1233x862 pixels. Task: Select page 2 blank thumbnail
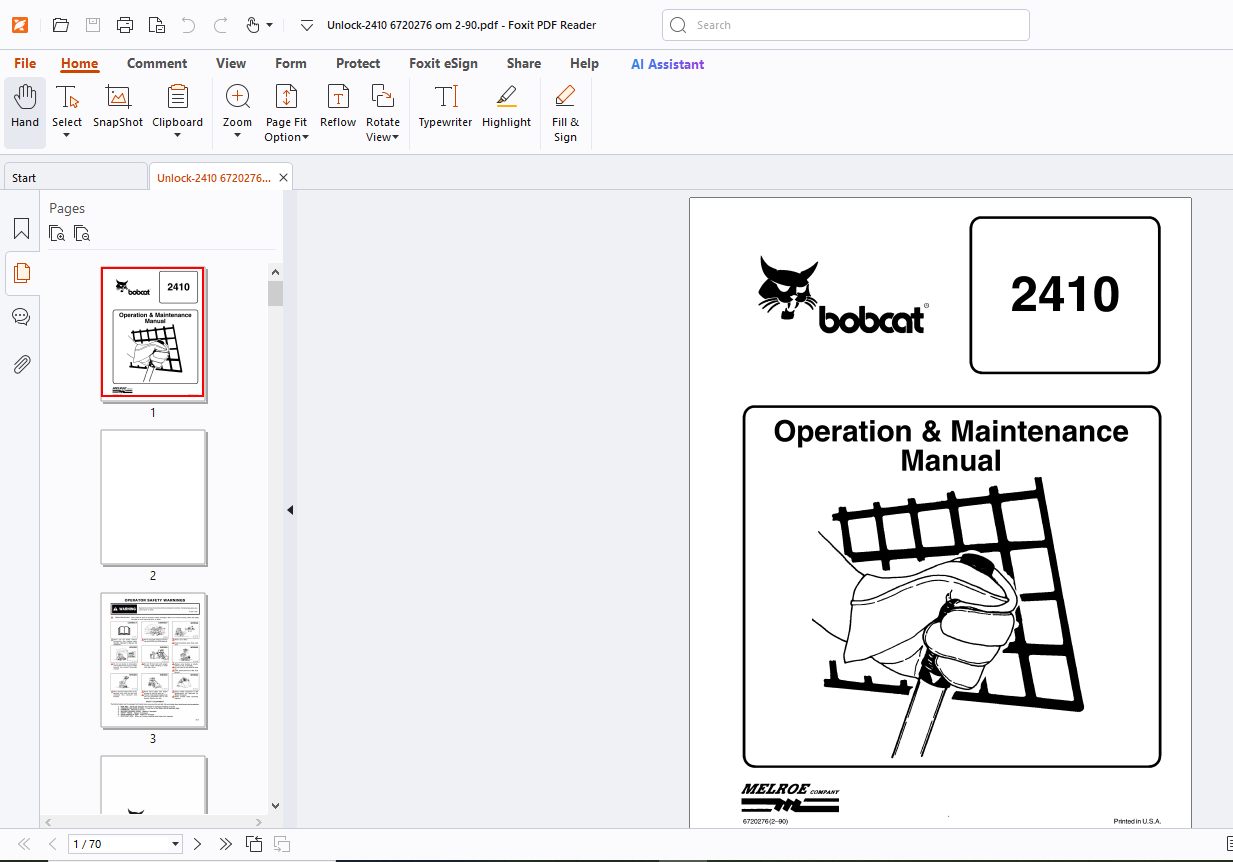[153, 497]
